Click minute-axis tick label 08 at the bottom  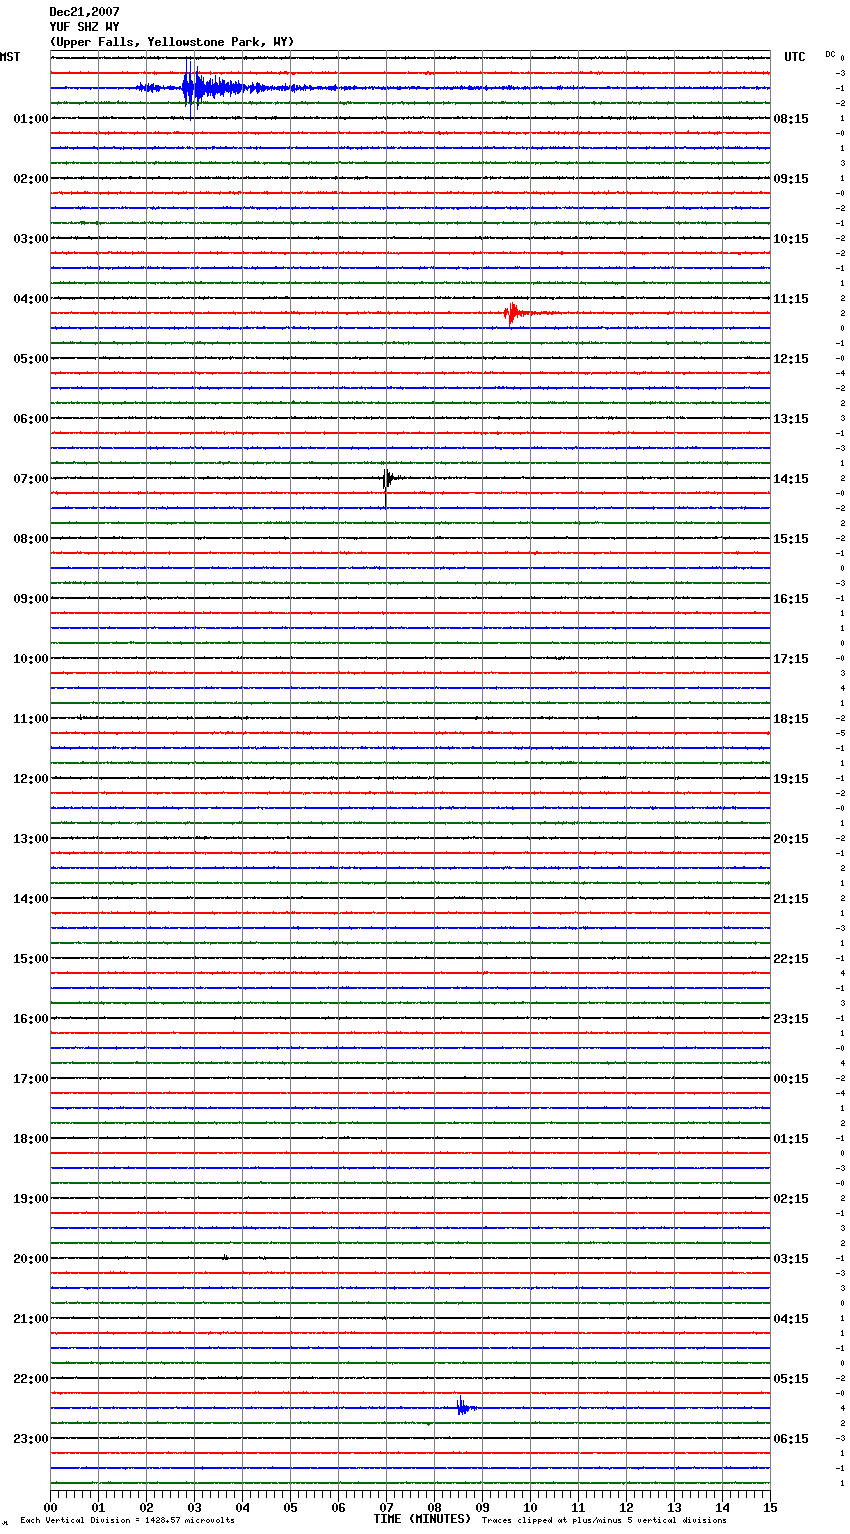434,1507
